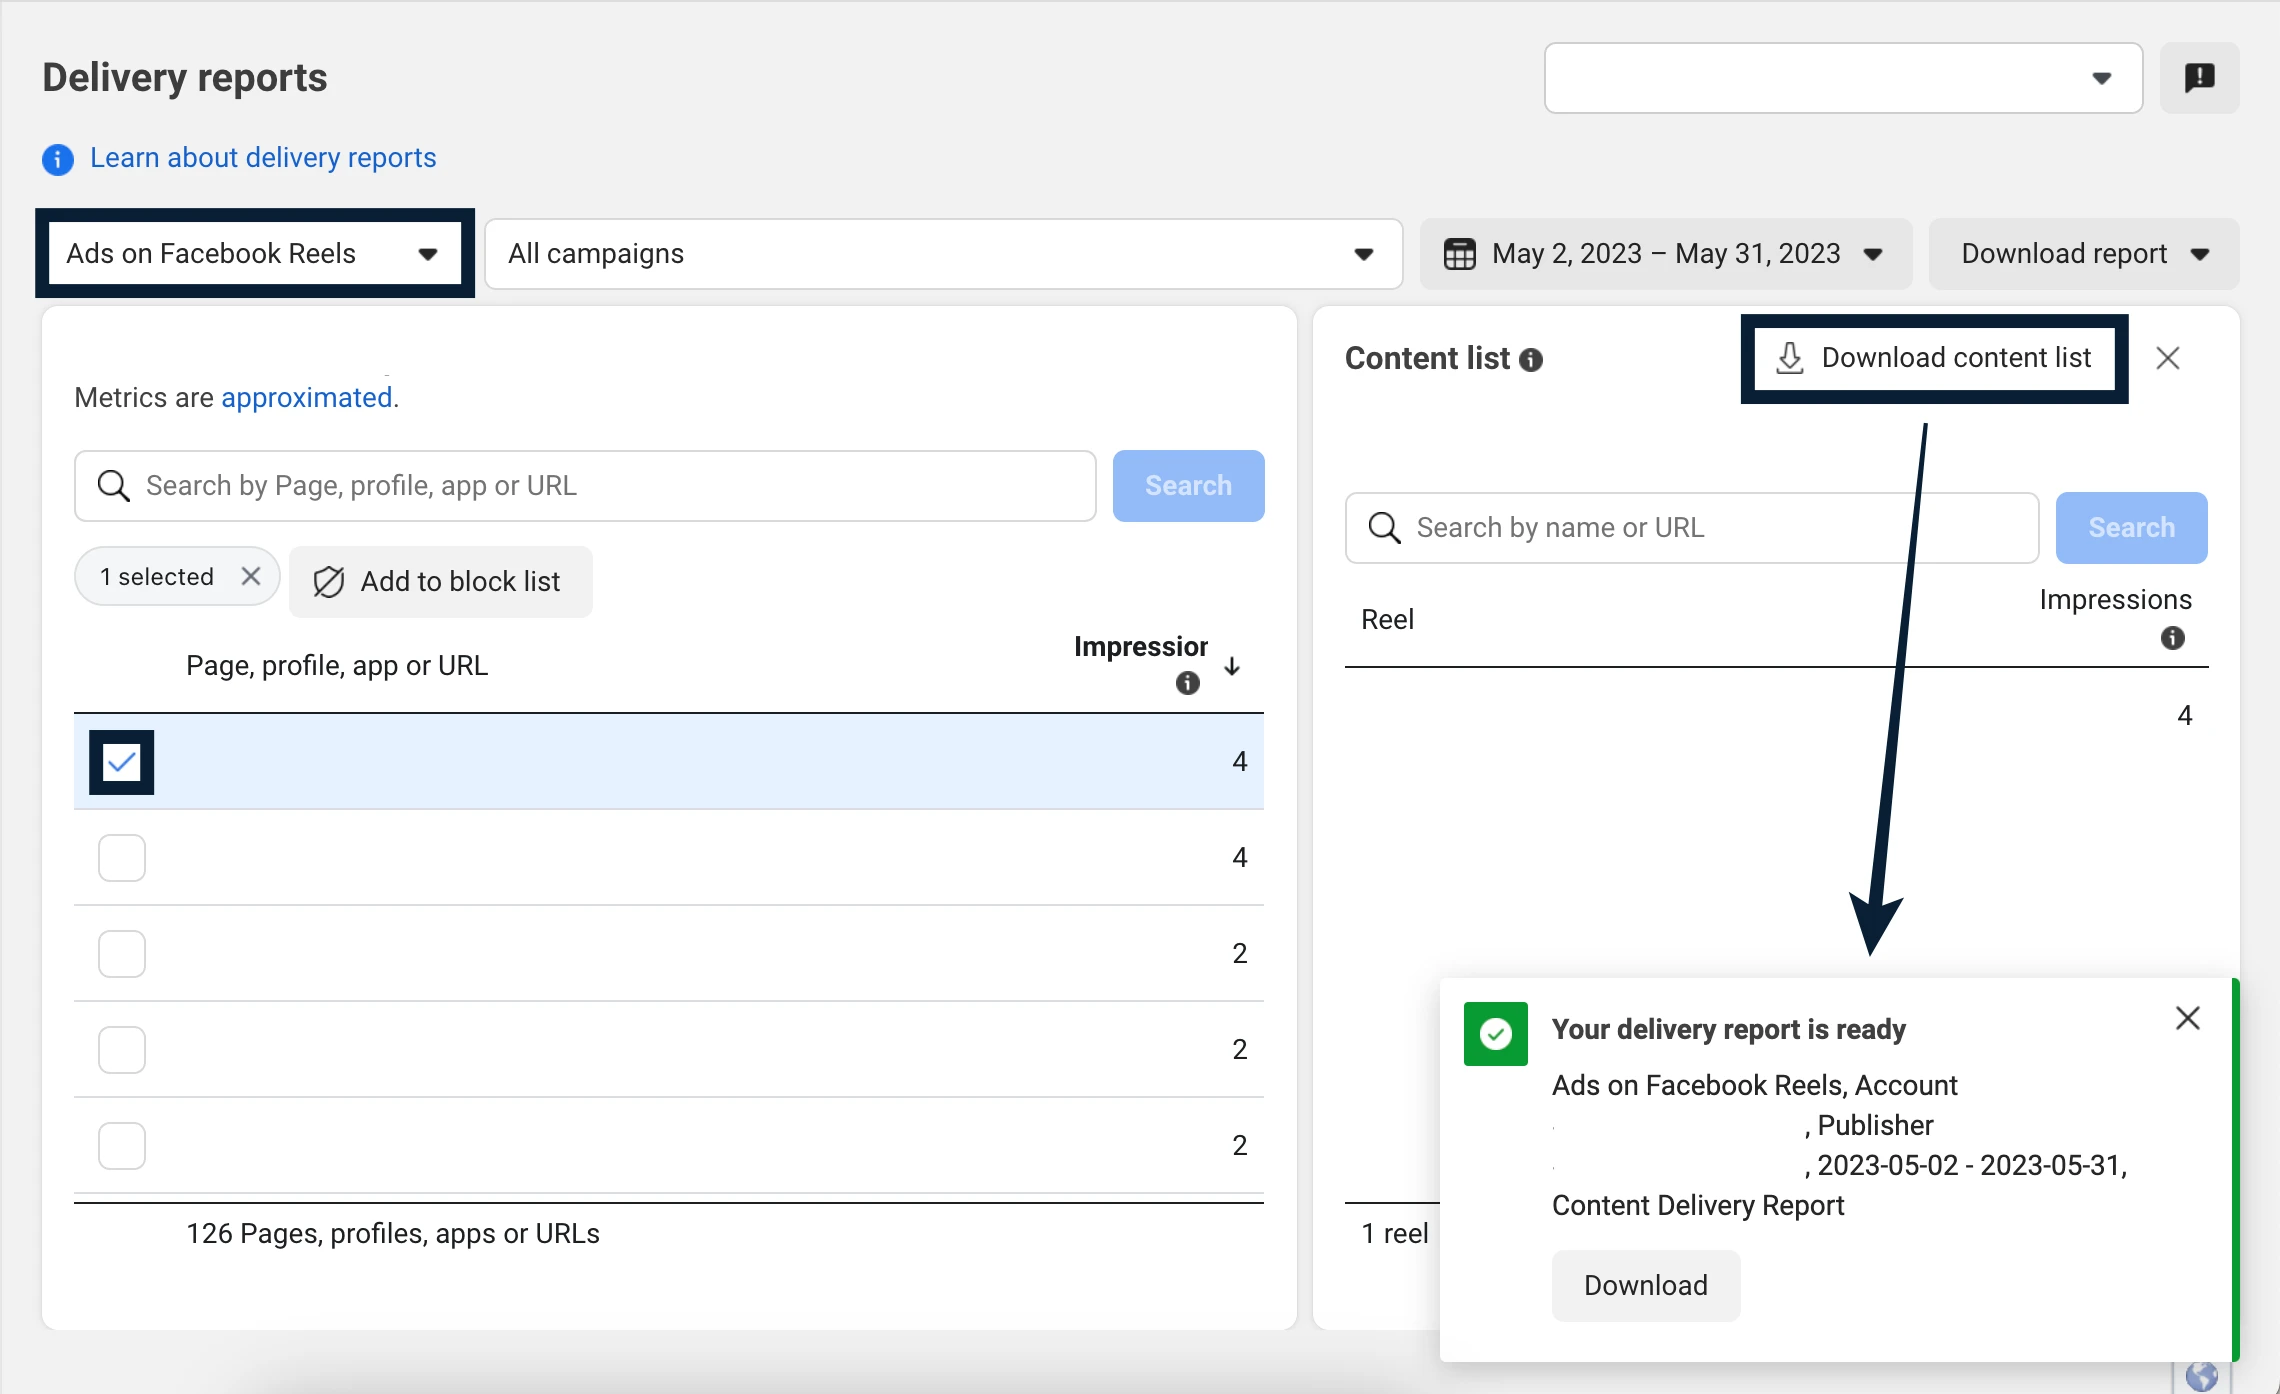Uncheck the selected first row checkbox
Screen dimensions: 2280x1394
122,763
